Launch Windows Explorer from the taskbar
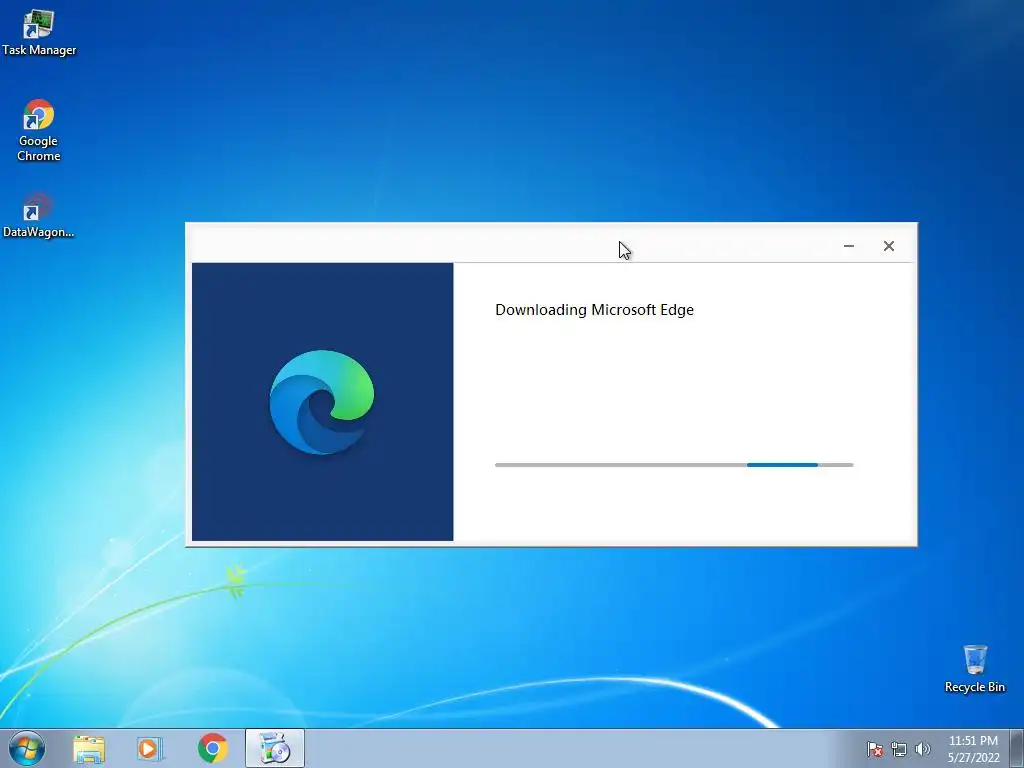This screenshot has width=1024, height=768. pos(89,748)
